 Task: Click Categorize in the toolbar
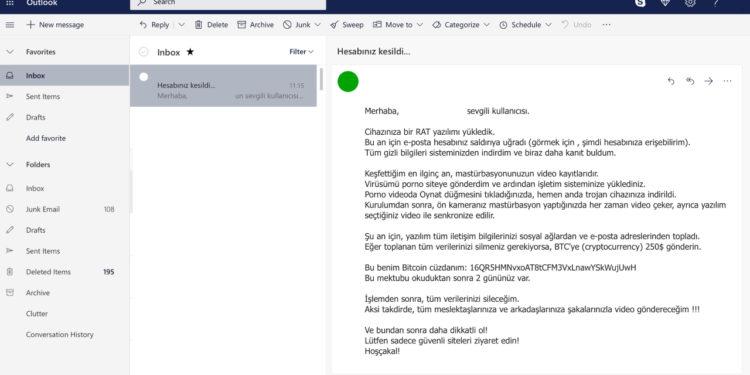click(456, 25)
